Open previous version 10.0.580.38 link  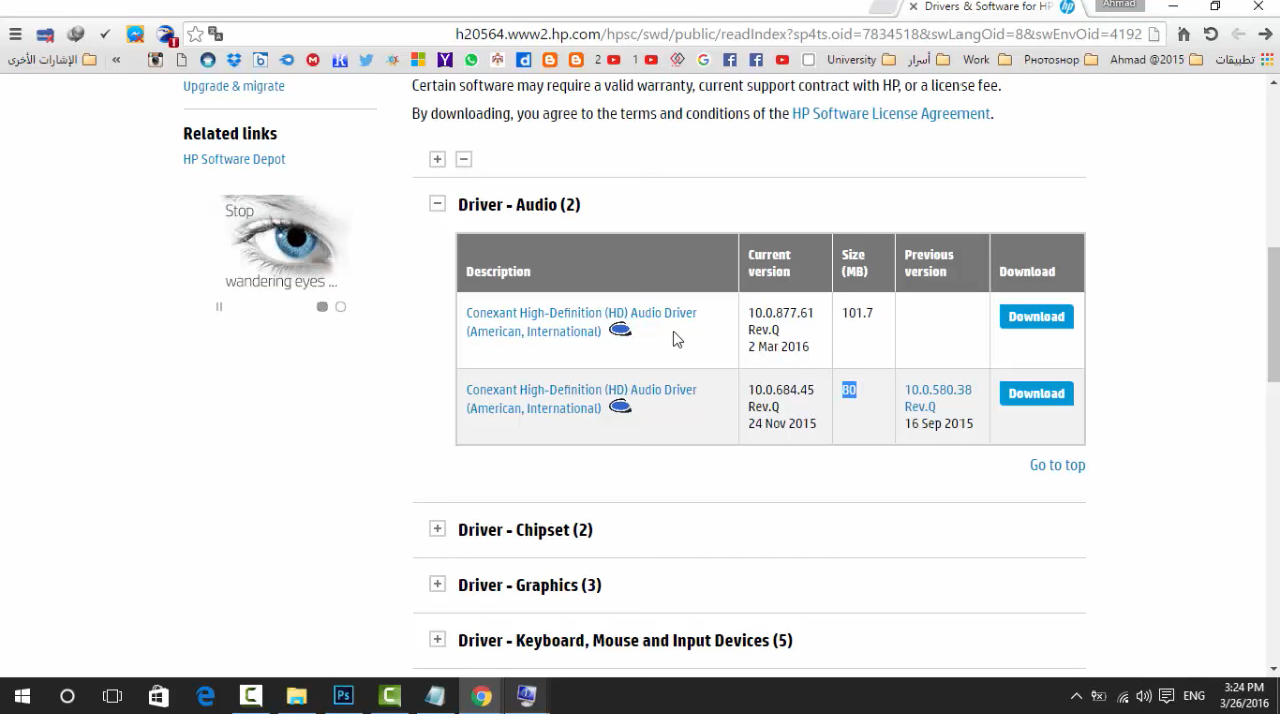click(x=938, y=398)
